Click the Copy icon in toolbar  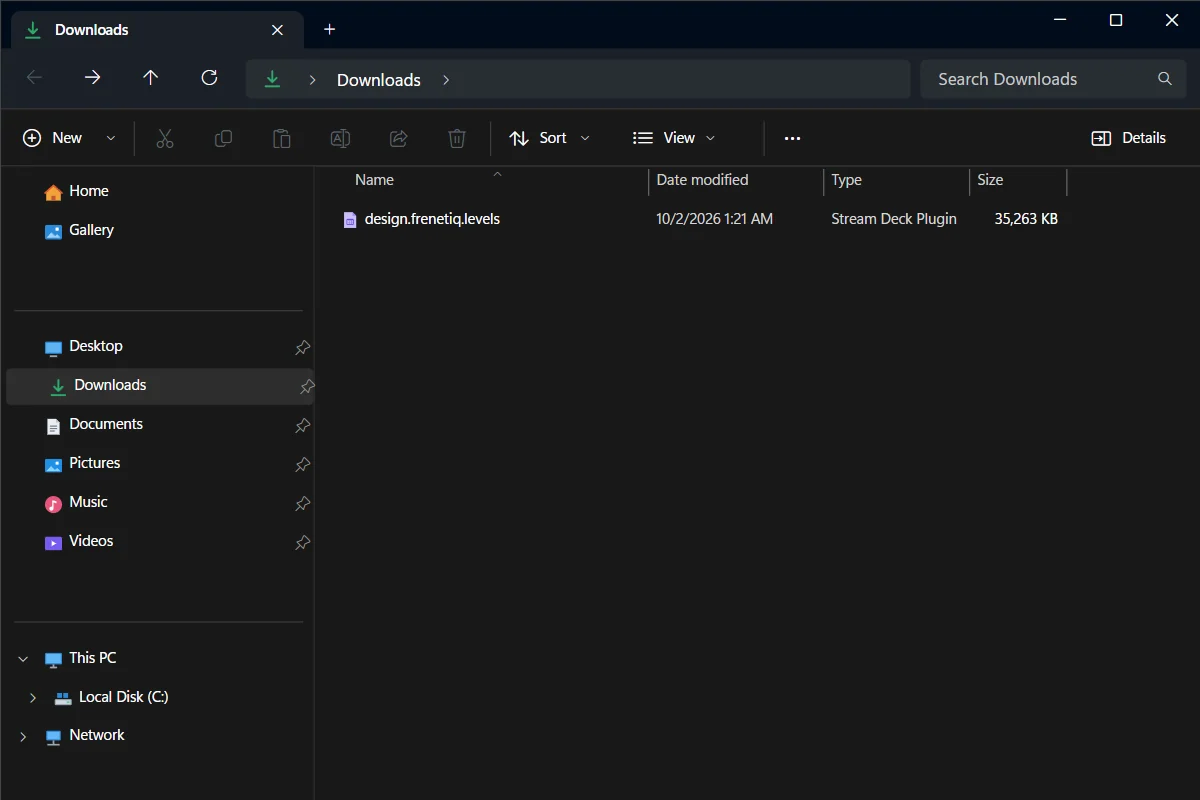pos(223,138)
